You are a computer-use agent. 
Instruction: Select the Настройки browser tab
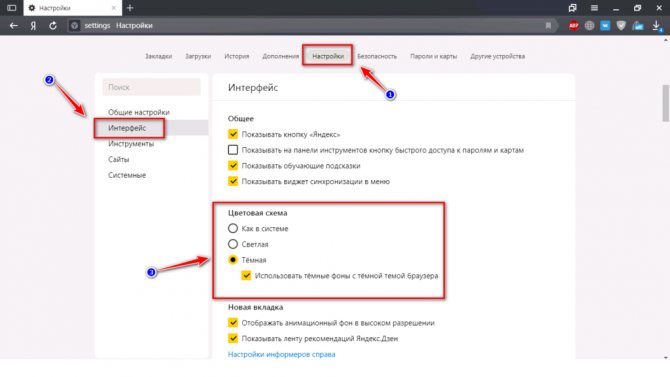tap(73, 8)
